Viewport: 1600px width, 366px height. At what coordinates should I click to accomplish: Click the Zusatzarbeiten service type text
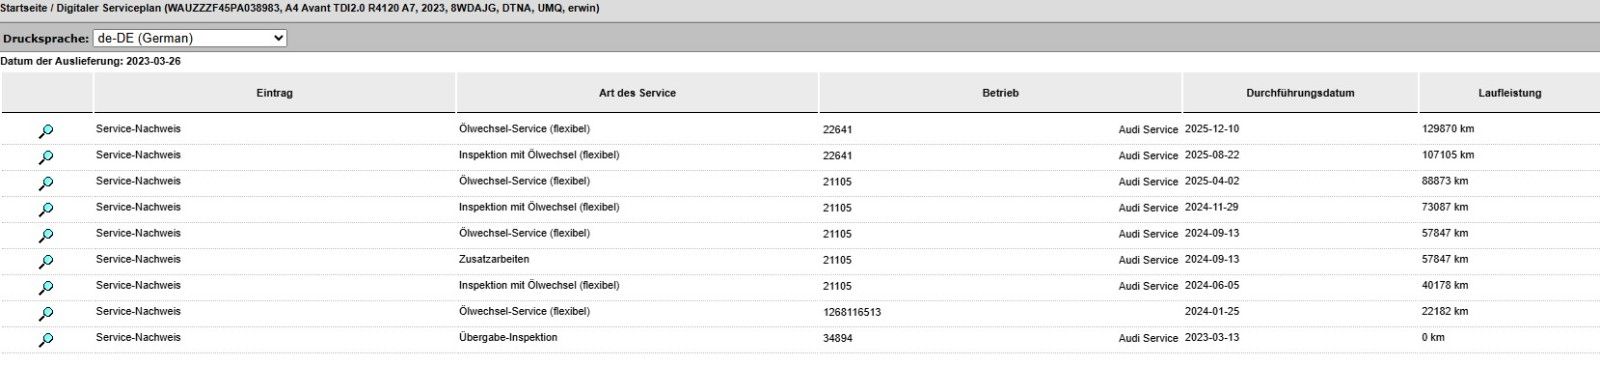tap(494, 259)
